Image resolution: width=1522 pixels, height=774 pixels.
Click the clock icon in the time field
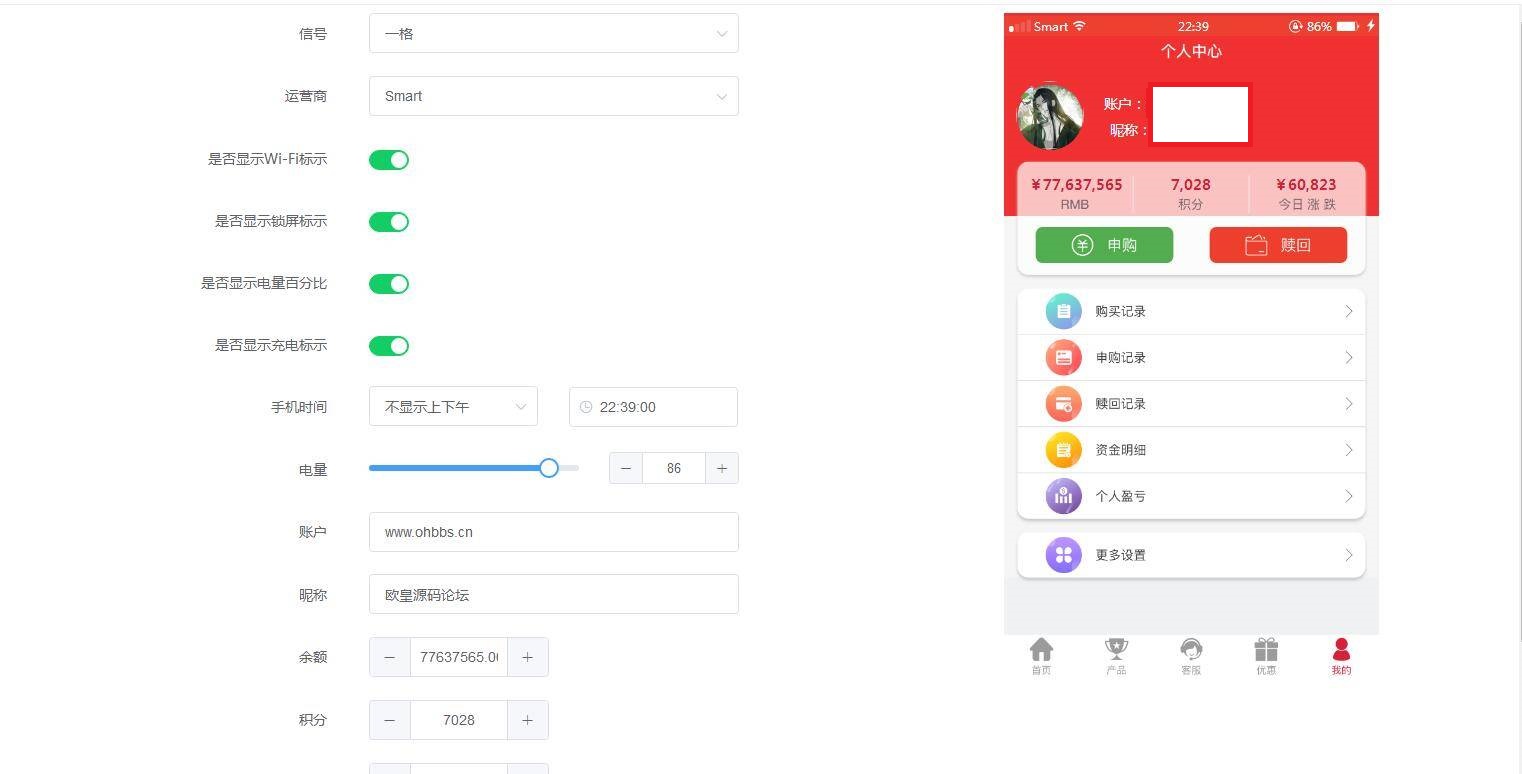pyautogui.click(x=586, y=407)
